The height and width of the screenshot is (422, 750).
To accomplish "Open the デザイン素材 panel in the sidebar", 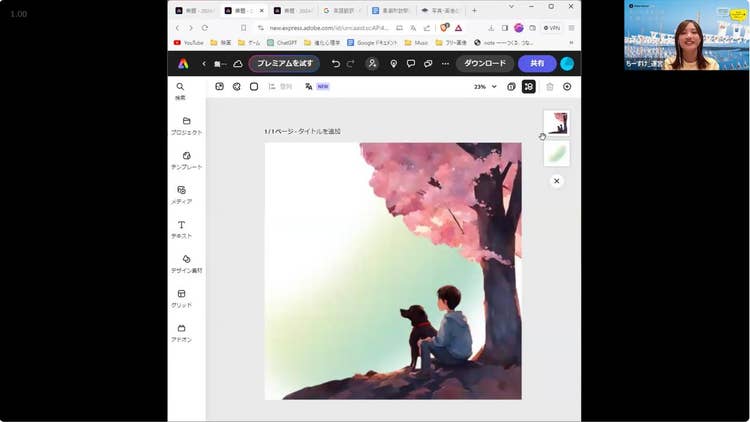I will pos(187,264).
